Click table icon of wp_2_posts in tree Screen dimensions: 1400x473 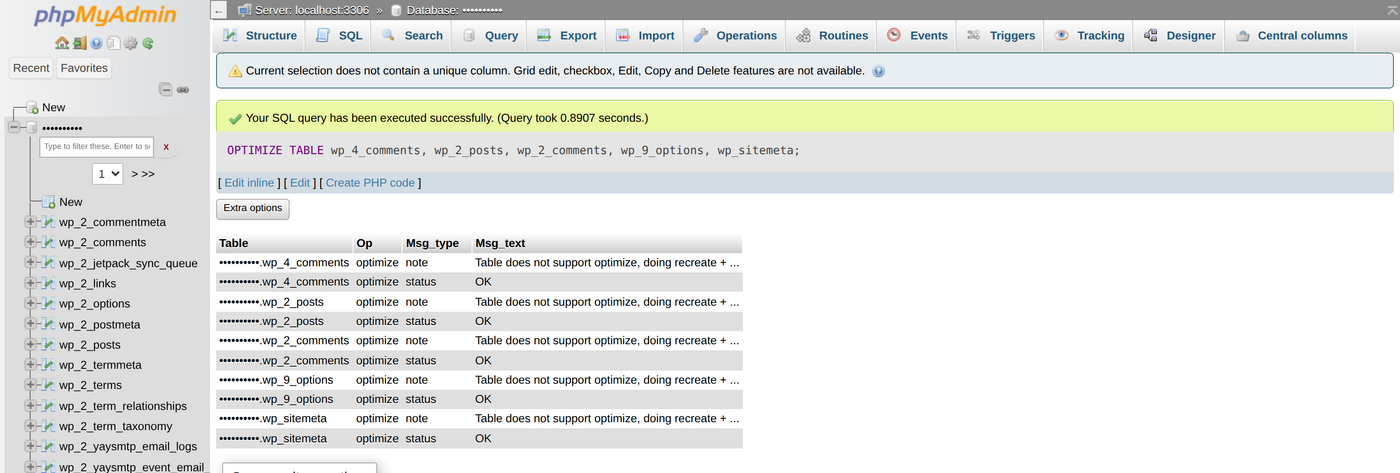coord(48,344)
